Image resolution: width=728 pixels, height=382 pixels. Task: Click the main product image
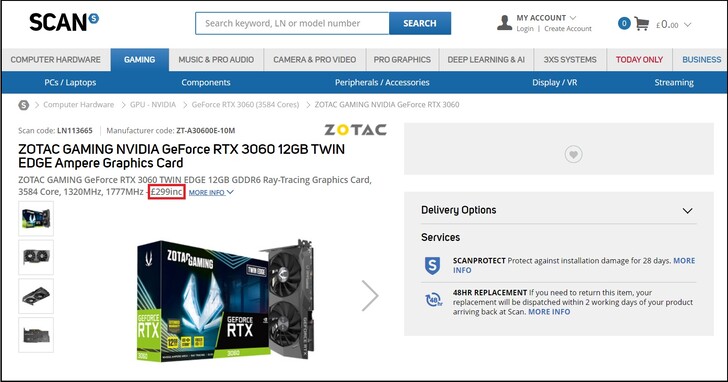(226, 300)
